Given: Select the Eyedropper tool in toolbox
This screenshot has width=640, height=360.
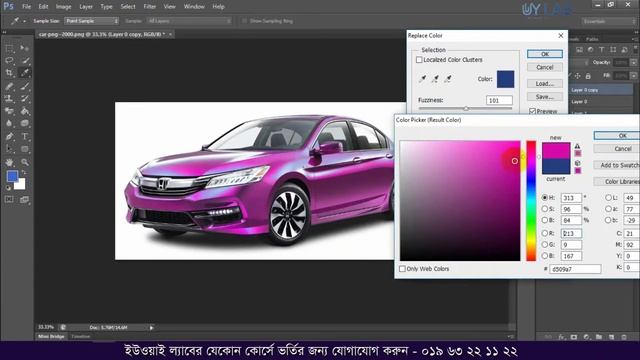Looking at the screenshot, I should pos(24,73).
